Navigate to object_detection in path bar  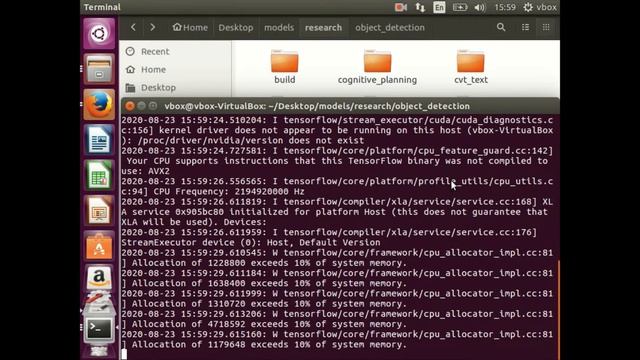[x=390, y=27]
